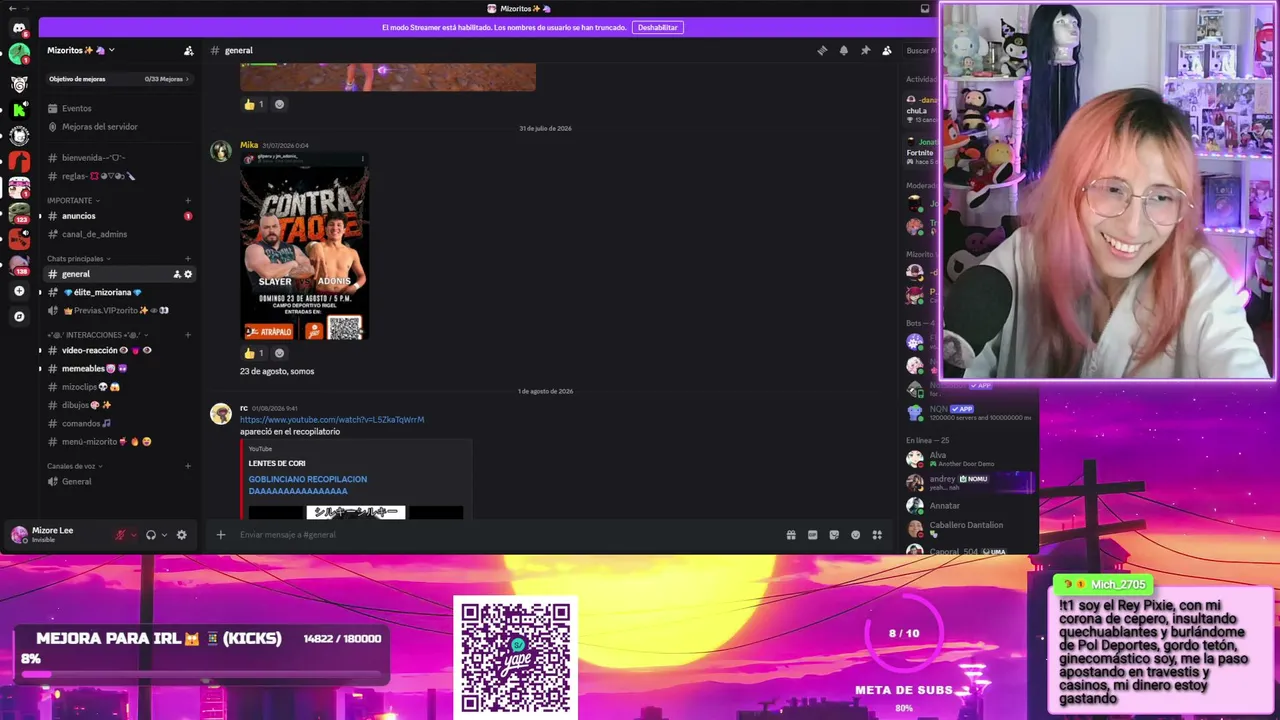Screen dimensions: 1280x720
Task: Open pinned messages in channel header
Action: [865, 50]
